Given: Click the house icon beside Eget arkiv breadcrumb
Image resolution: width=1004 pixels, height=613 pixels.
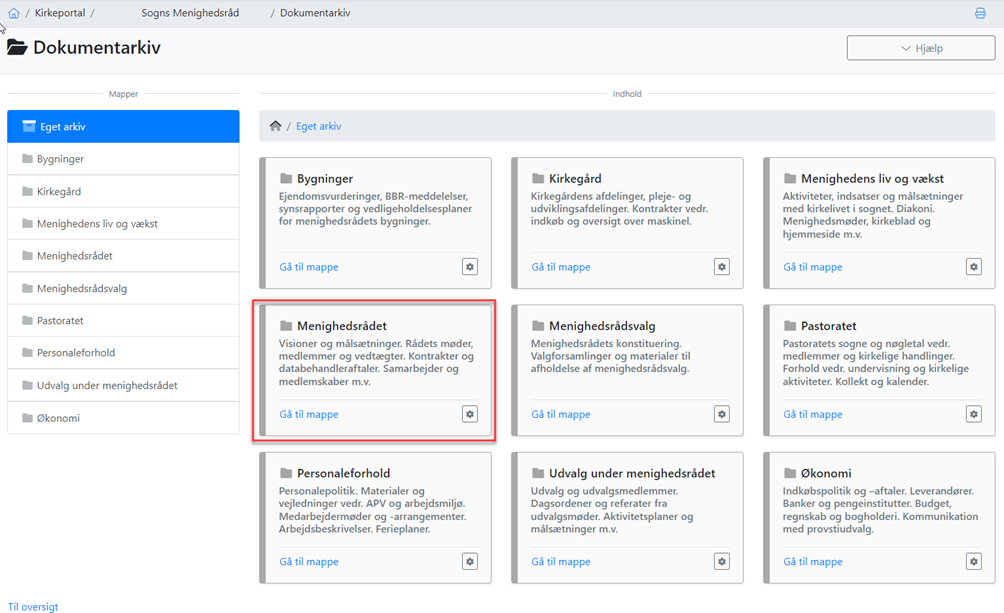Looking at the screenshot, I should click(x=275, y=126).
